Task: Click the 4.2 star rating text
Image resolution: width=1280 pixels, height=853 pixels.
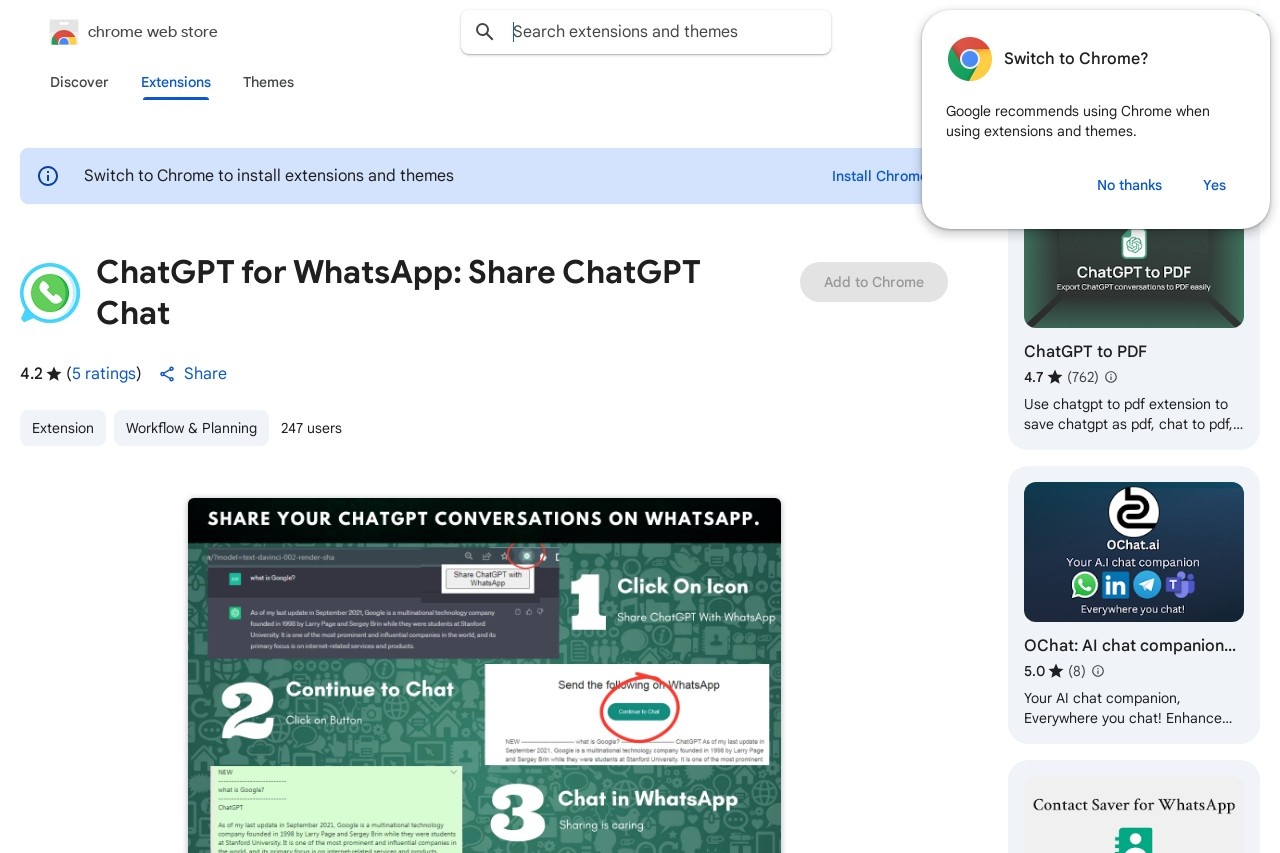Action: tap(40, 374)
